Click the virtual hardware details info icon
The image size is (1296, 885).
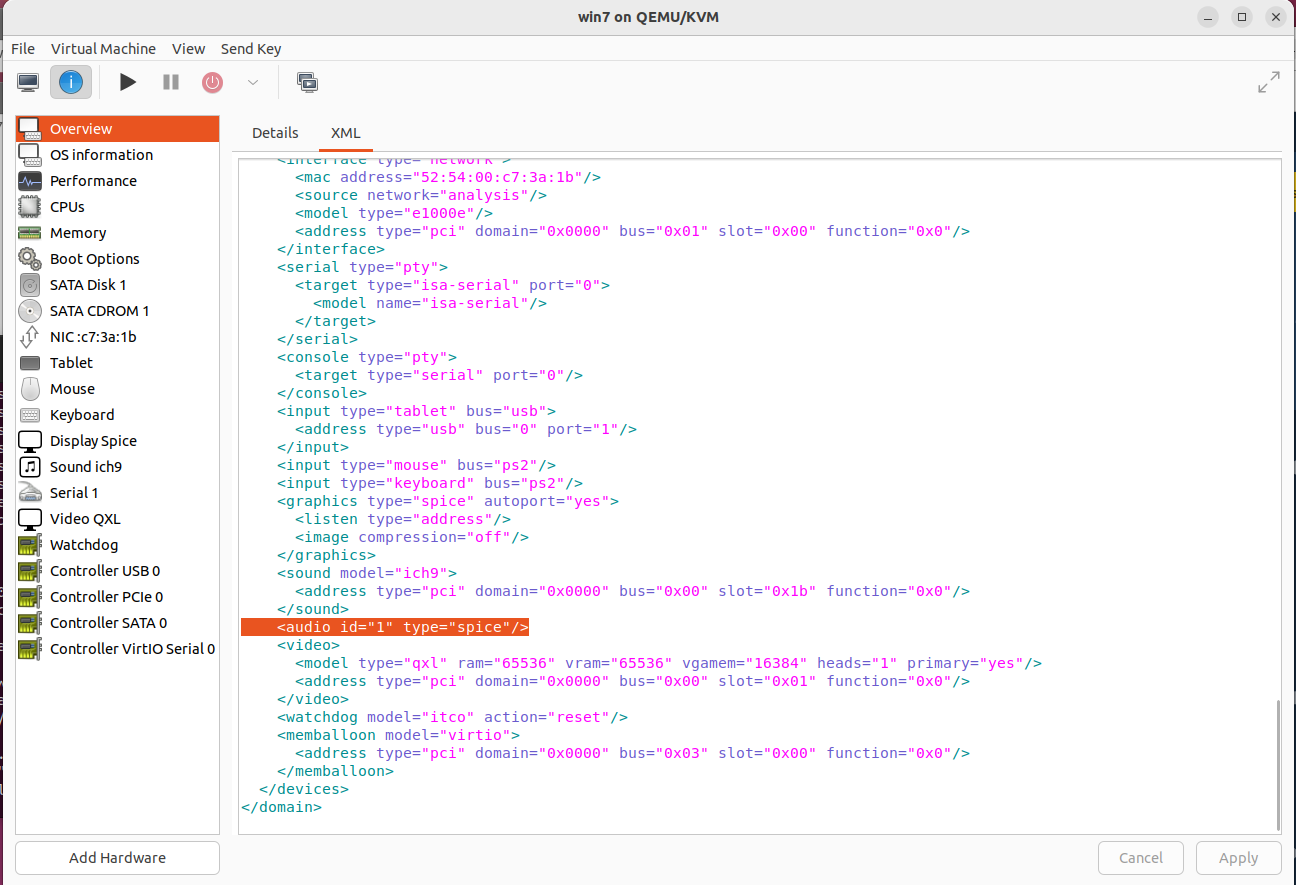[71, 82]
